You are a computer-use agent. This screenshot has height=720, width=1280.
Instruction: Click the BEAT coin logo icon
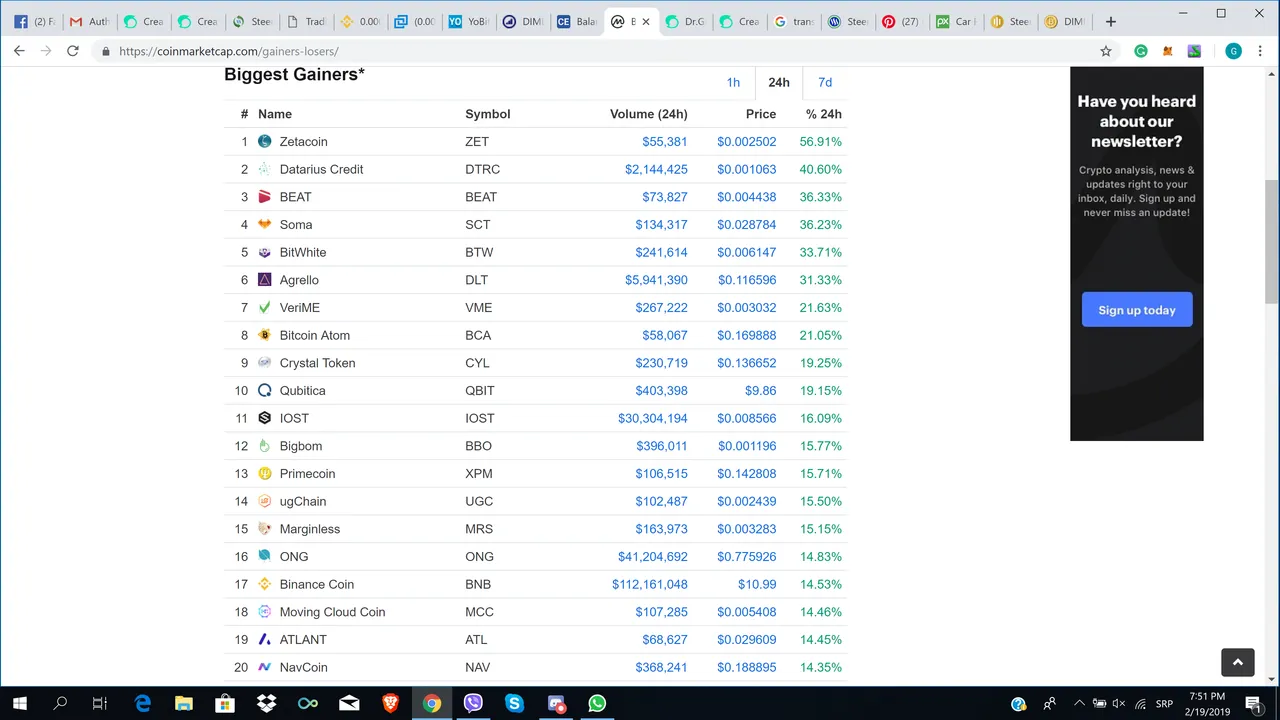tap(265, 197)
